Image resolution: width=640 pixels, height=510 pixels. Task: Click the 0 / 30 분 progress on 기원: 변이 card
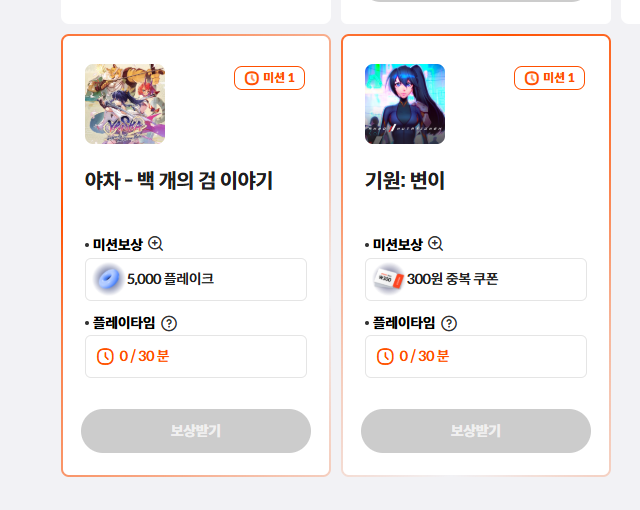(424, 356)
